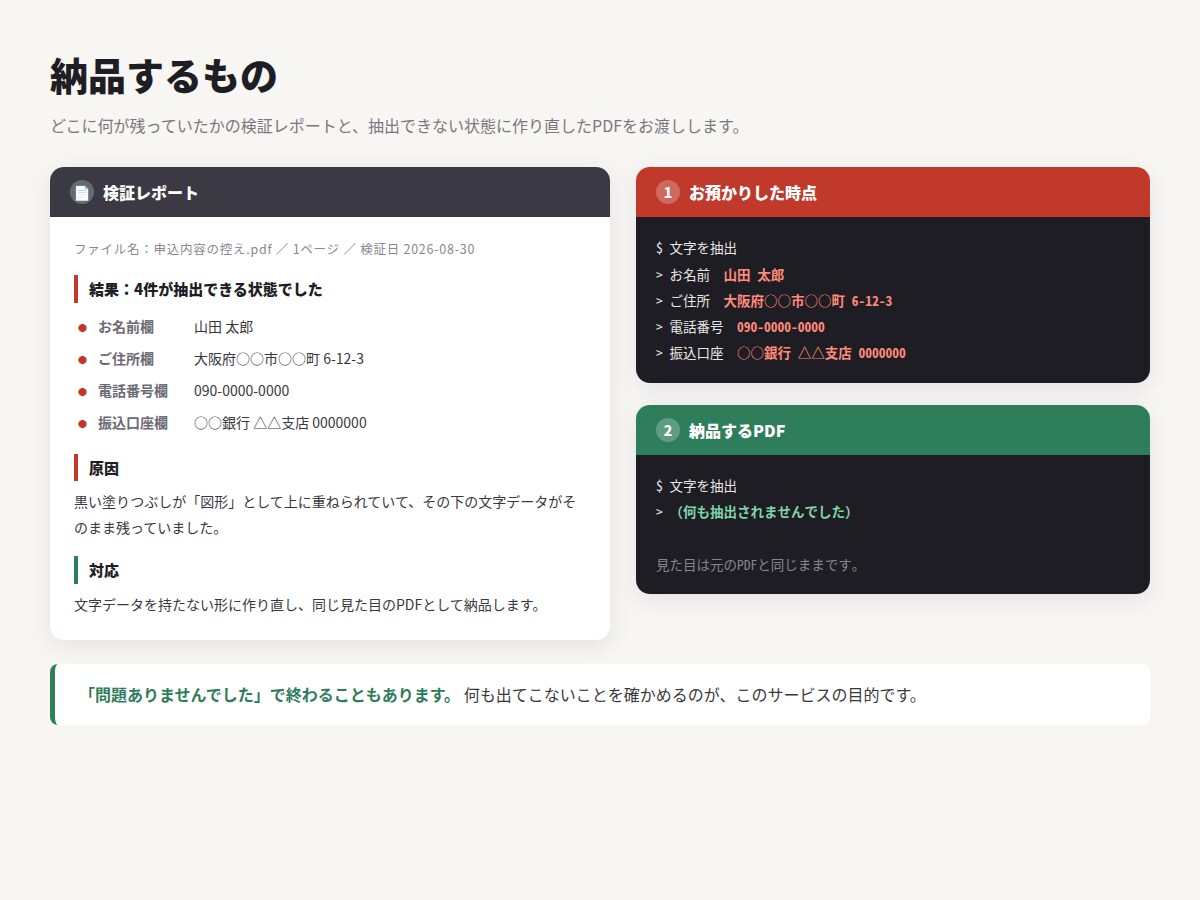Click the number 1 badge in the red header
1200x900 pixels.
pos(668,192)
